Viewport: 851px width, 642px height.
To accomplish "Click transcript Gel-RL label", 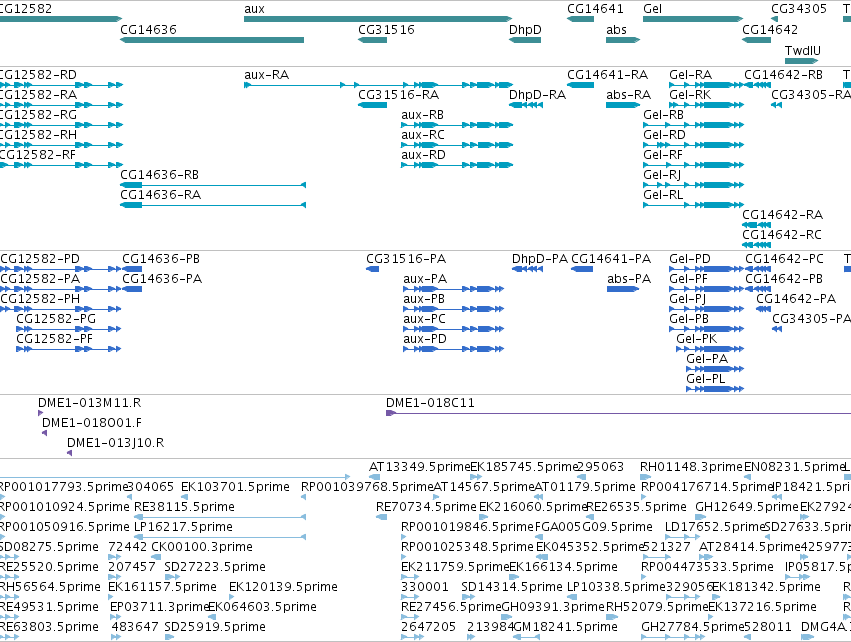I will 663,194.
